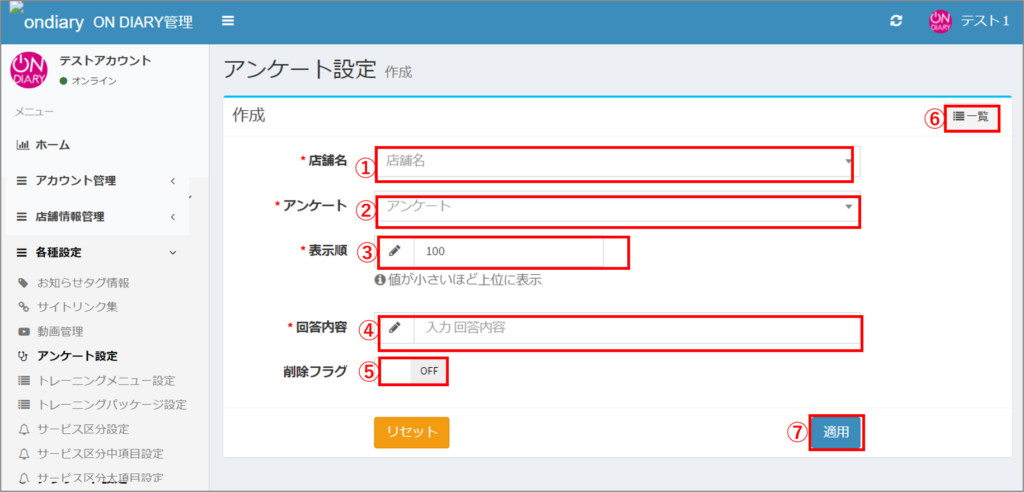Click the refresh icon in top bar
This screenshot has width=1024, height=492.
(x=896, y=21)
